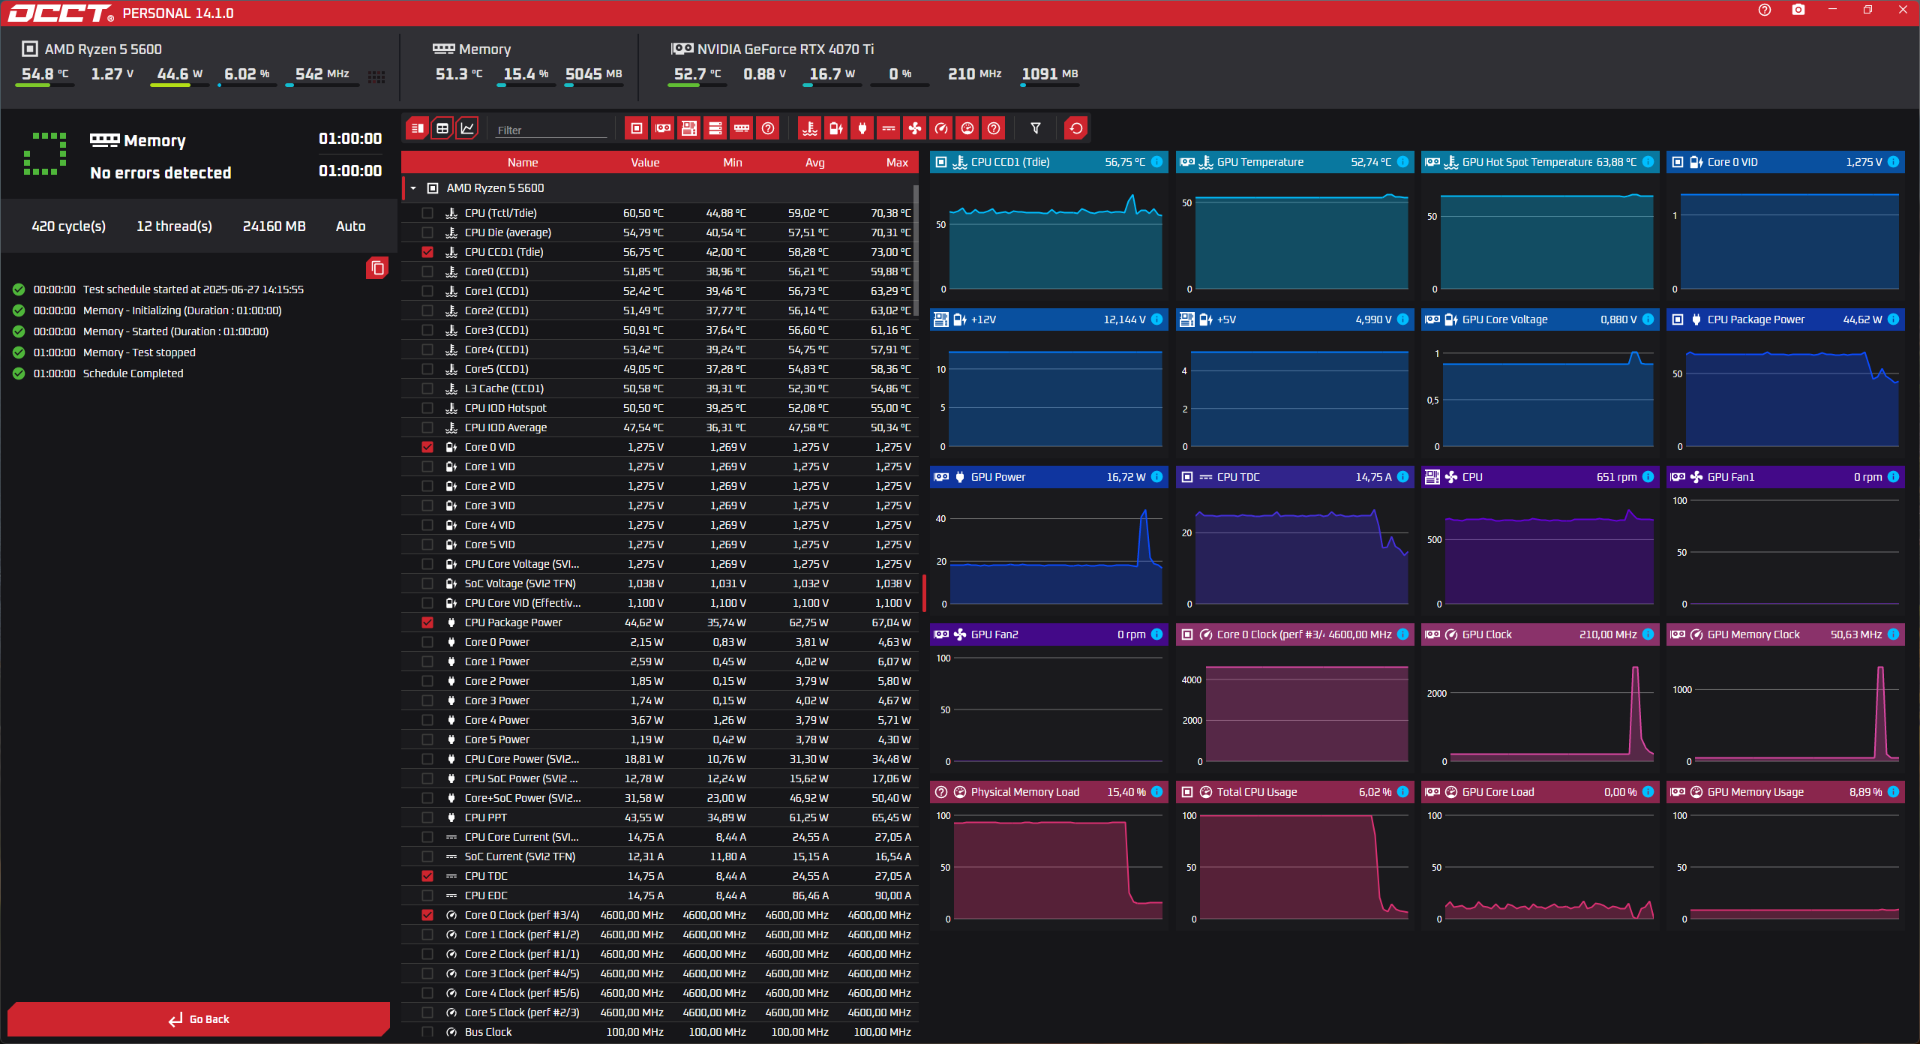Check the CPU (Tctl/Tdie) row checkbox
The width and height of the screenshot is (1920, 1044).
point(428,213)
